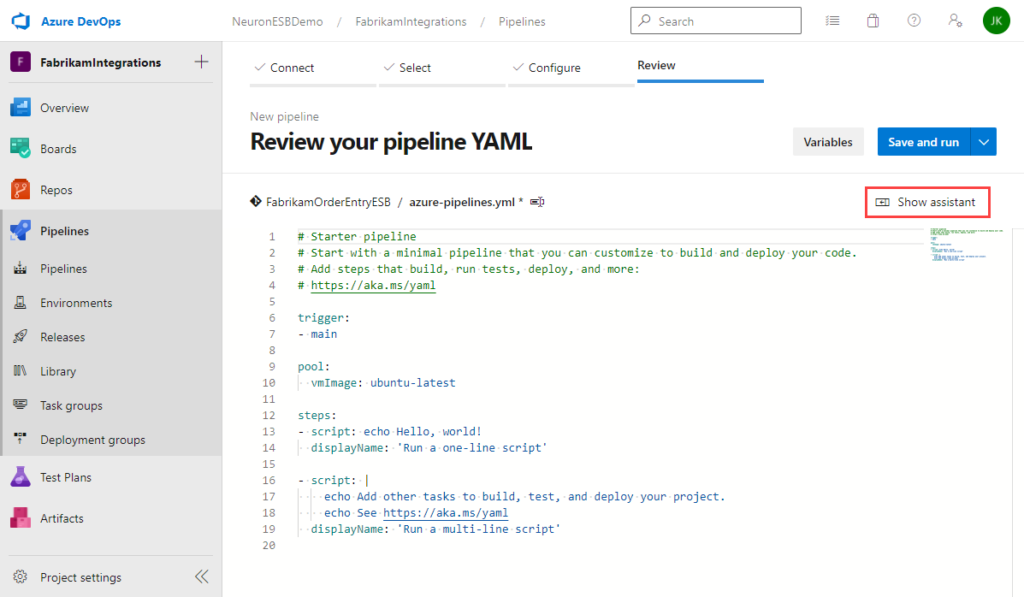Open the Help question mark icon
The width and height of the screenshot is (1024, 597).
click(913, 19)
